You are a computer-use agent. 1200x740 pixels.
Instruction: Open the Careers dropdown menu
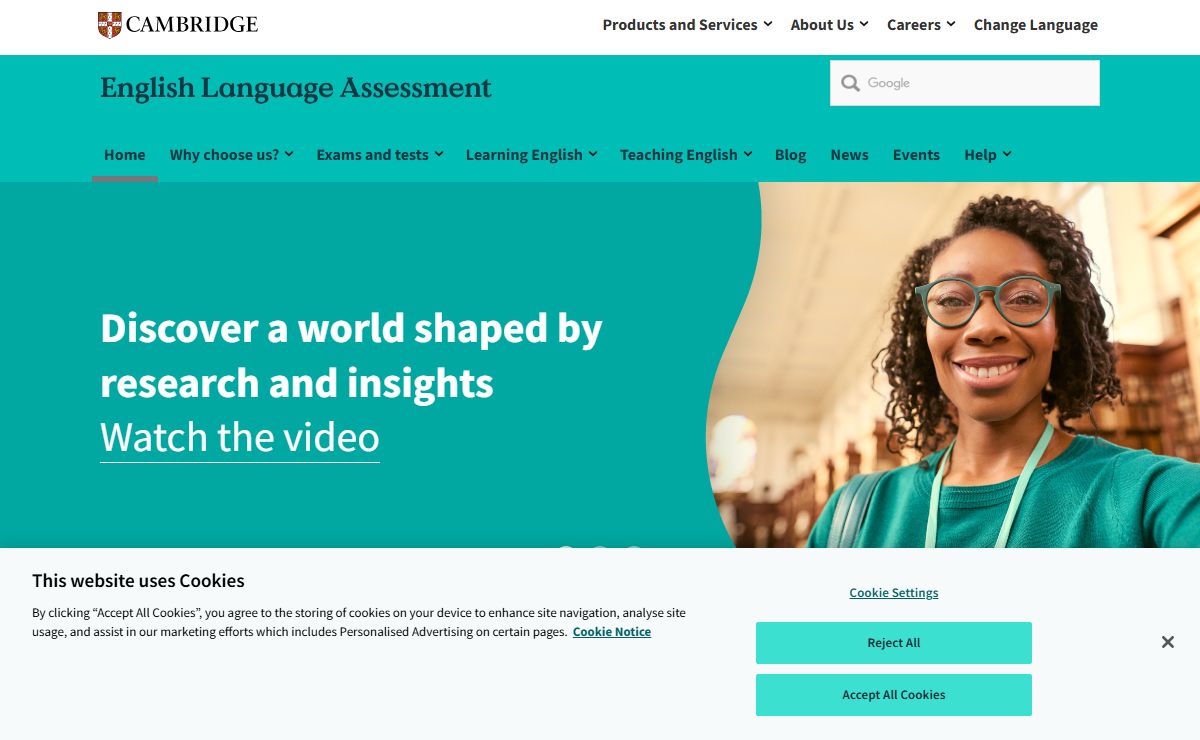coord(921,25)
